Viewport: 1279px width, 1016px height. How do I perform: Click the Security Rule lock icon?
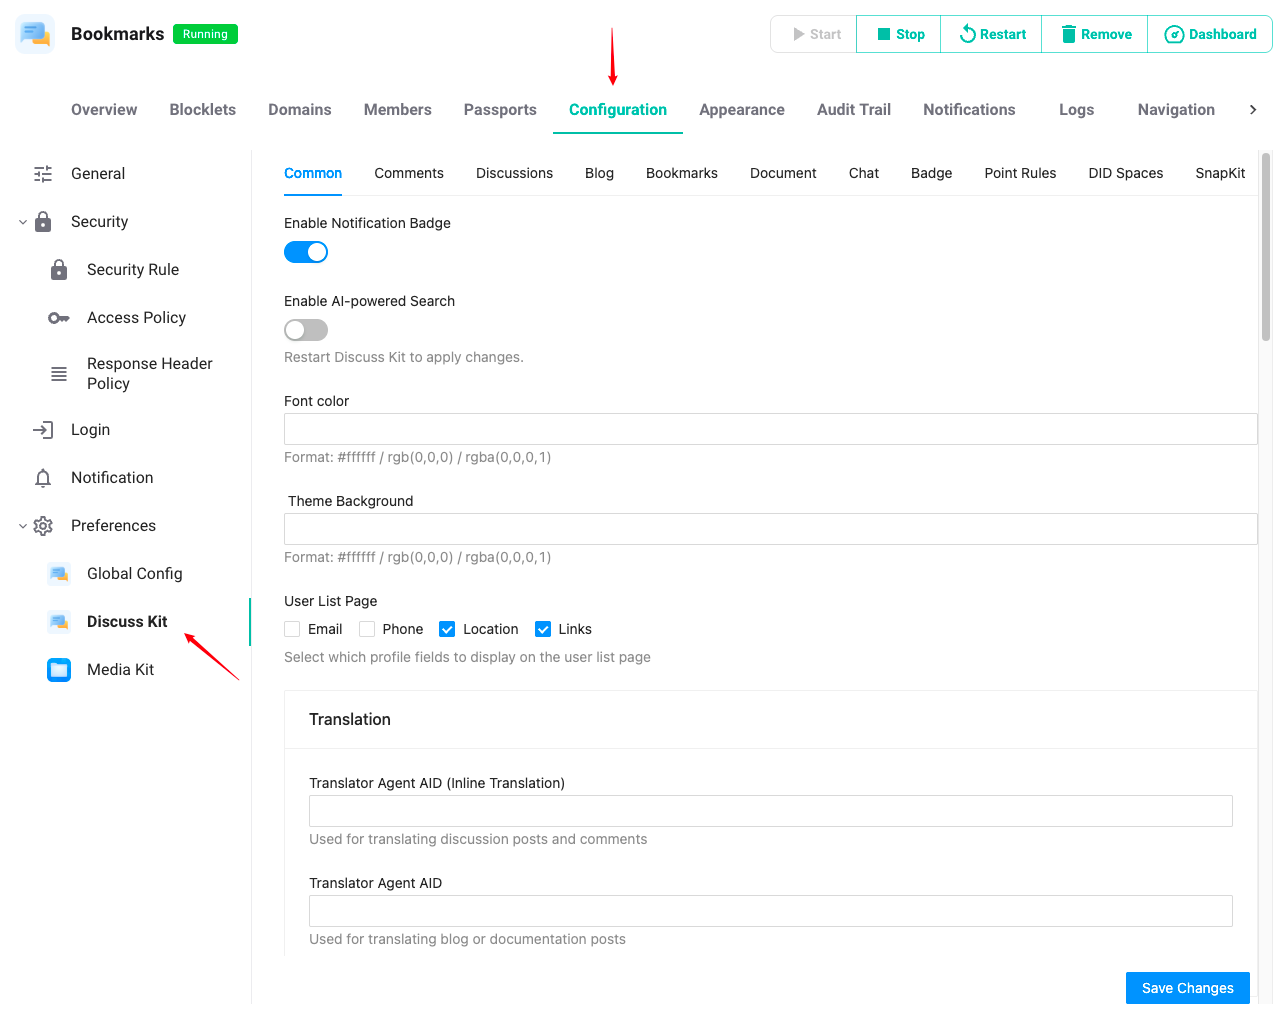(59, 270)
